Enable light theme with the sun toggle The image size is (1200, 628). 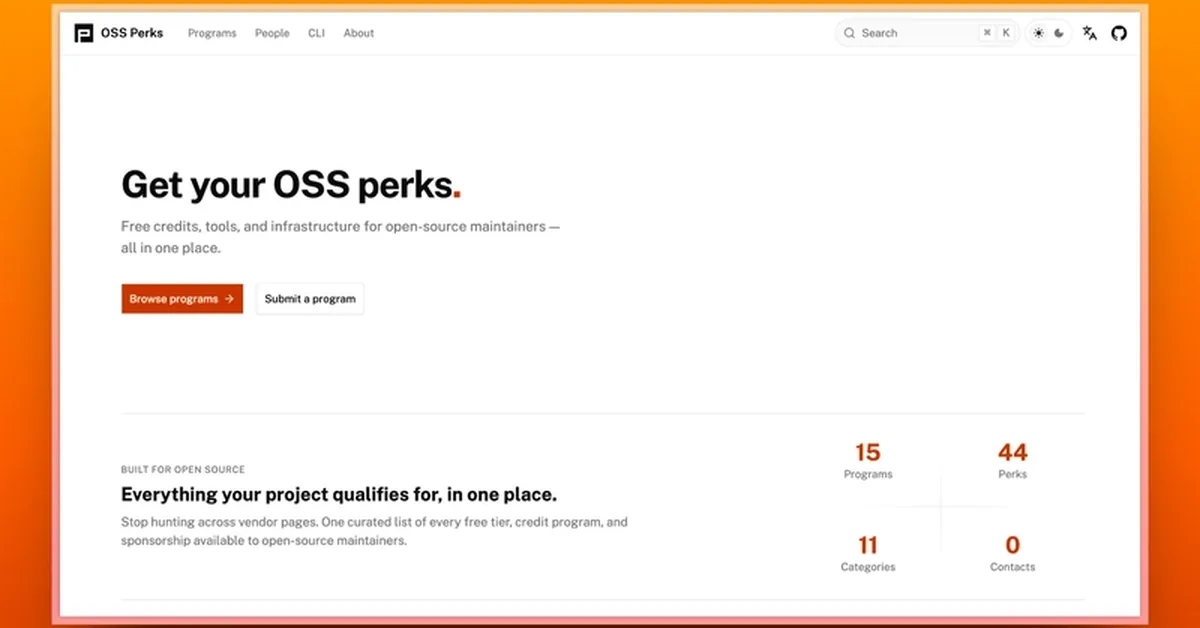click(x=1038, y=32)
